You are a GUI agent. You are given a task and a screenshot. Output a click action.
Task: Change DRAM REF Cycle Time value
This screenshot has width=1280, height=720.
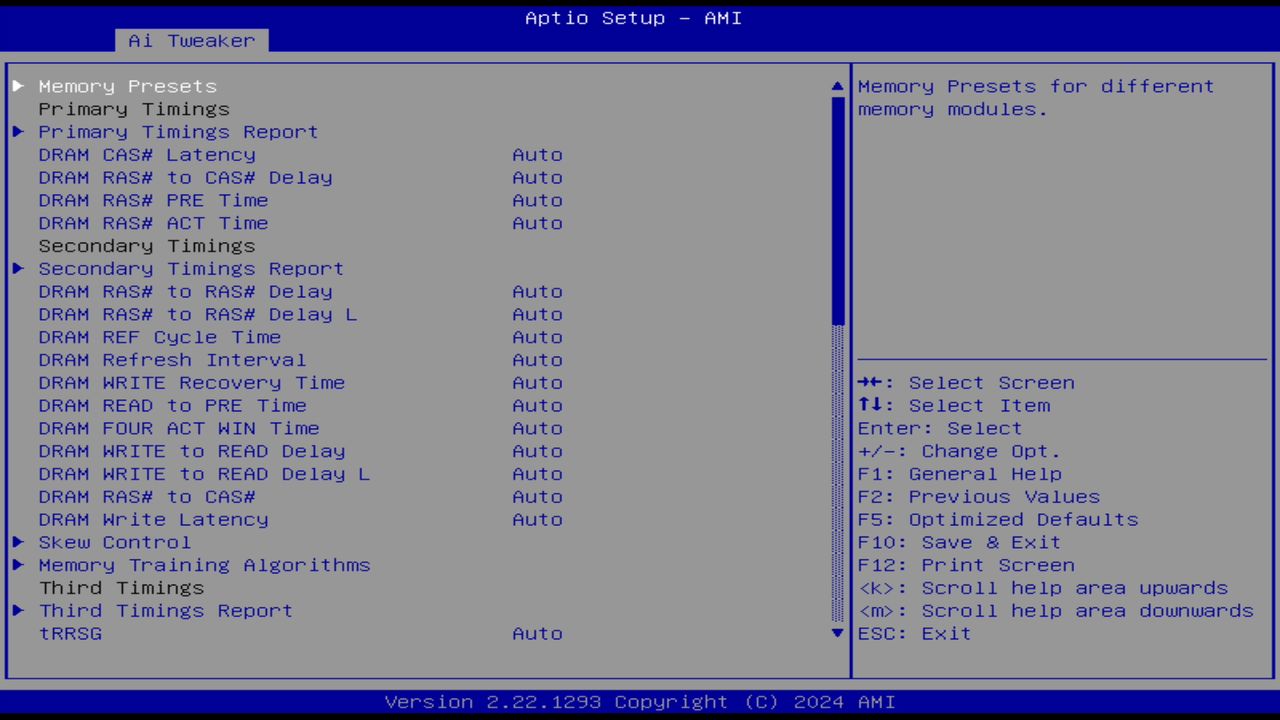point(537,338)
